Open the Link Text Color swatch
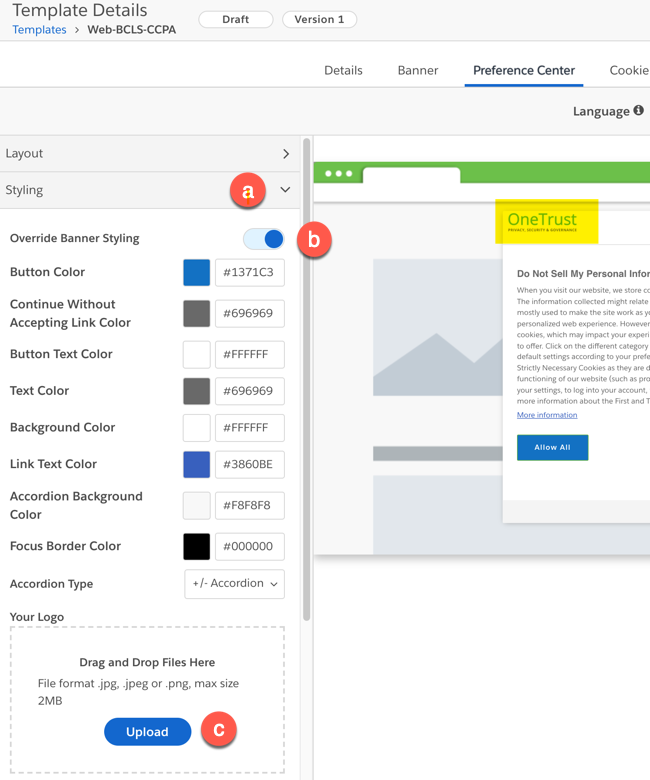 point(196,464)
